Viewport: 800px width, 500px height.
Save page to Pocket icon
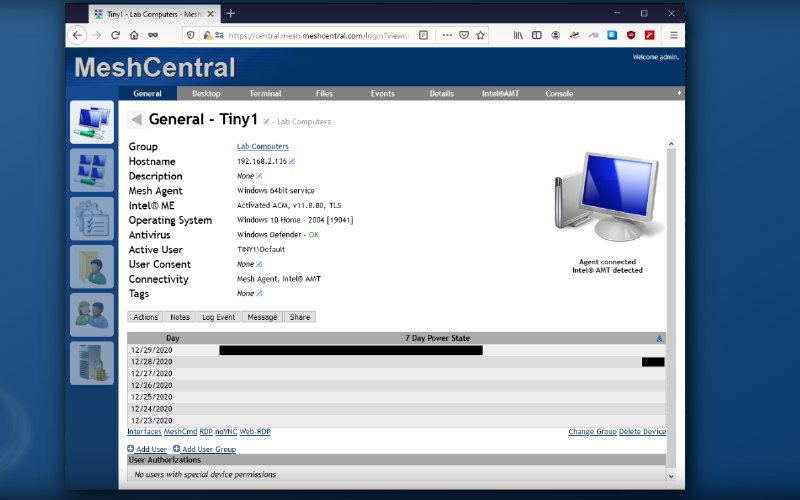[x=464, y=35]
